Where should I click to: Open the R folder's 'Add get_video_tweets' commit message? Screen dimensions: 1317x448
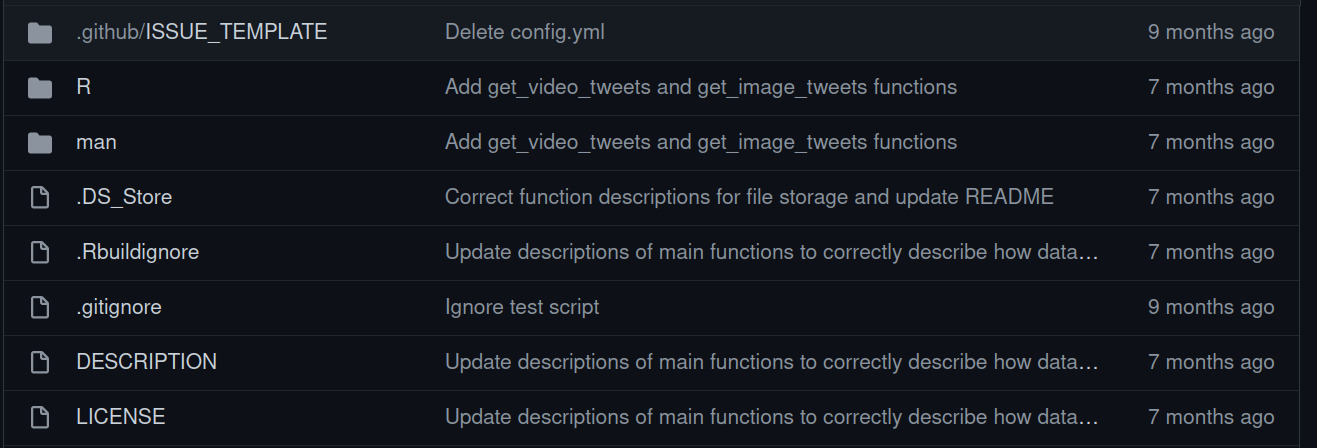click(701, 87)
